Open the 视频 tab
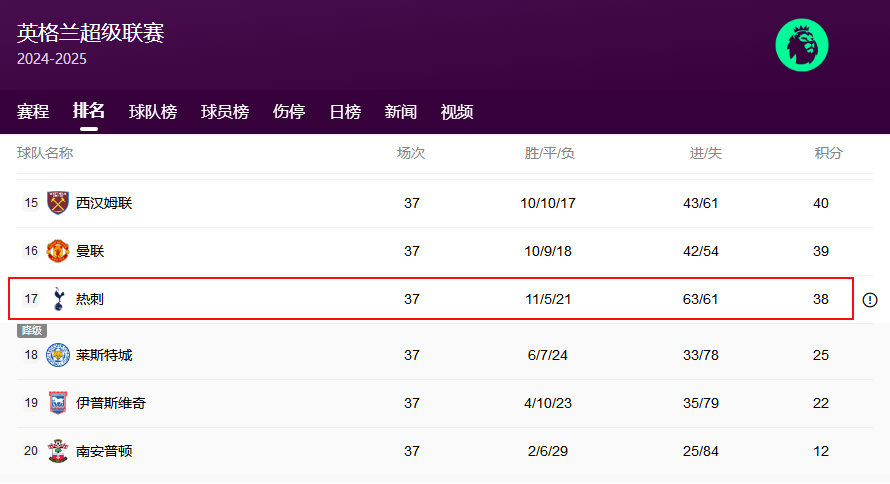The height and width of the screenshot is (484, 890). click(457, 112)
